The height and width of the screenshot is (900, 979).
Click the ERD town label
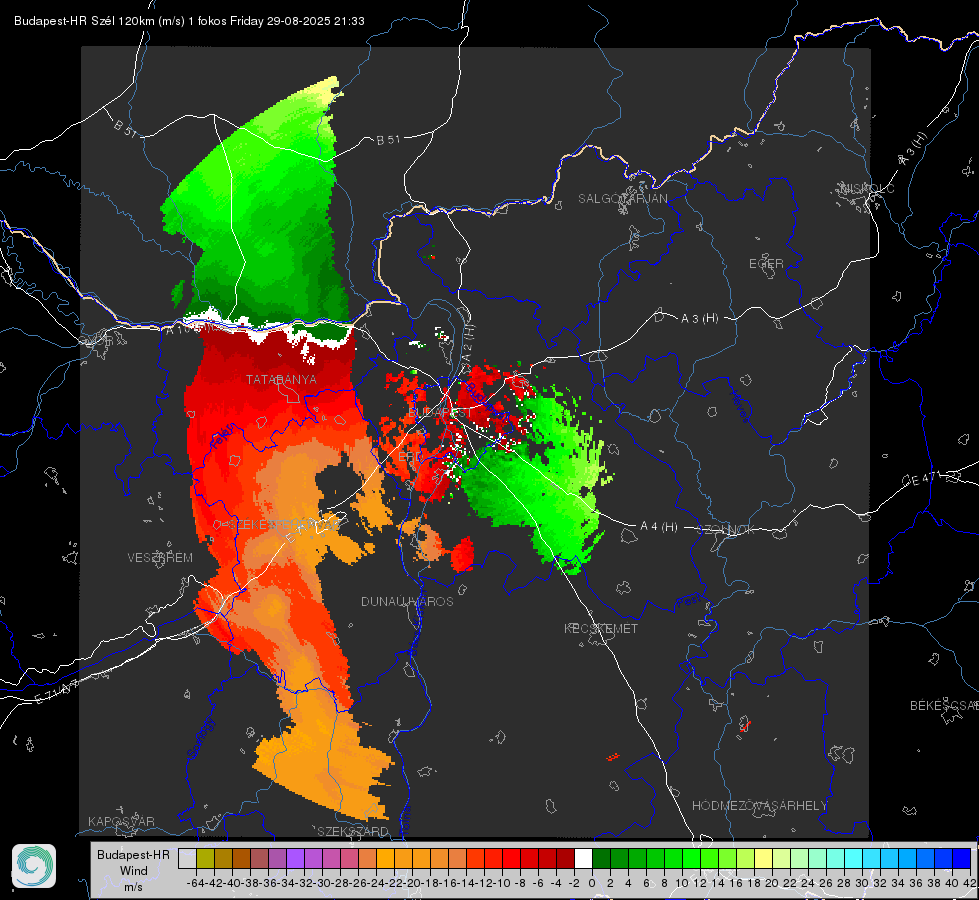pyautogui.click(x=410, y=457)
